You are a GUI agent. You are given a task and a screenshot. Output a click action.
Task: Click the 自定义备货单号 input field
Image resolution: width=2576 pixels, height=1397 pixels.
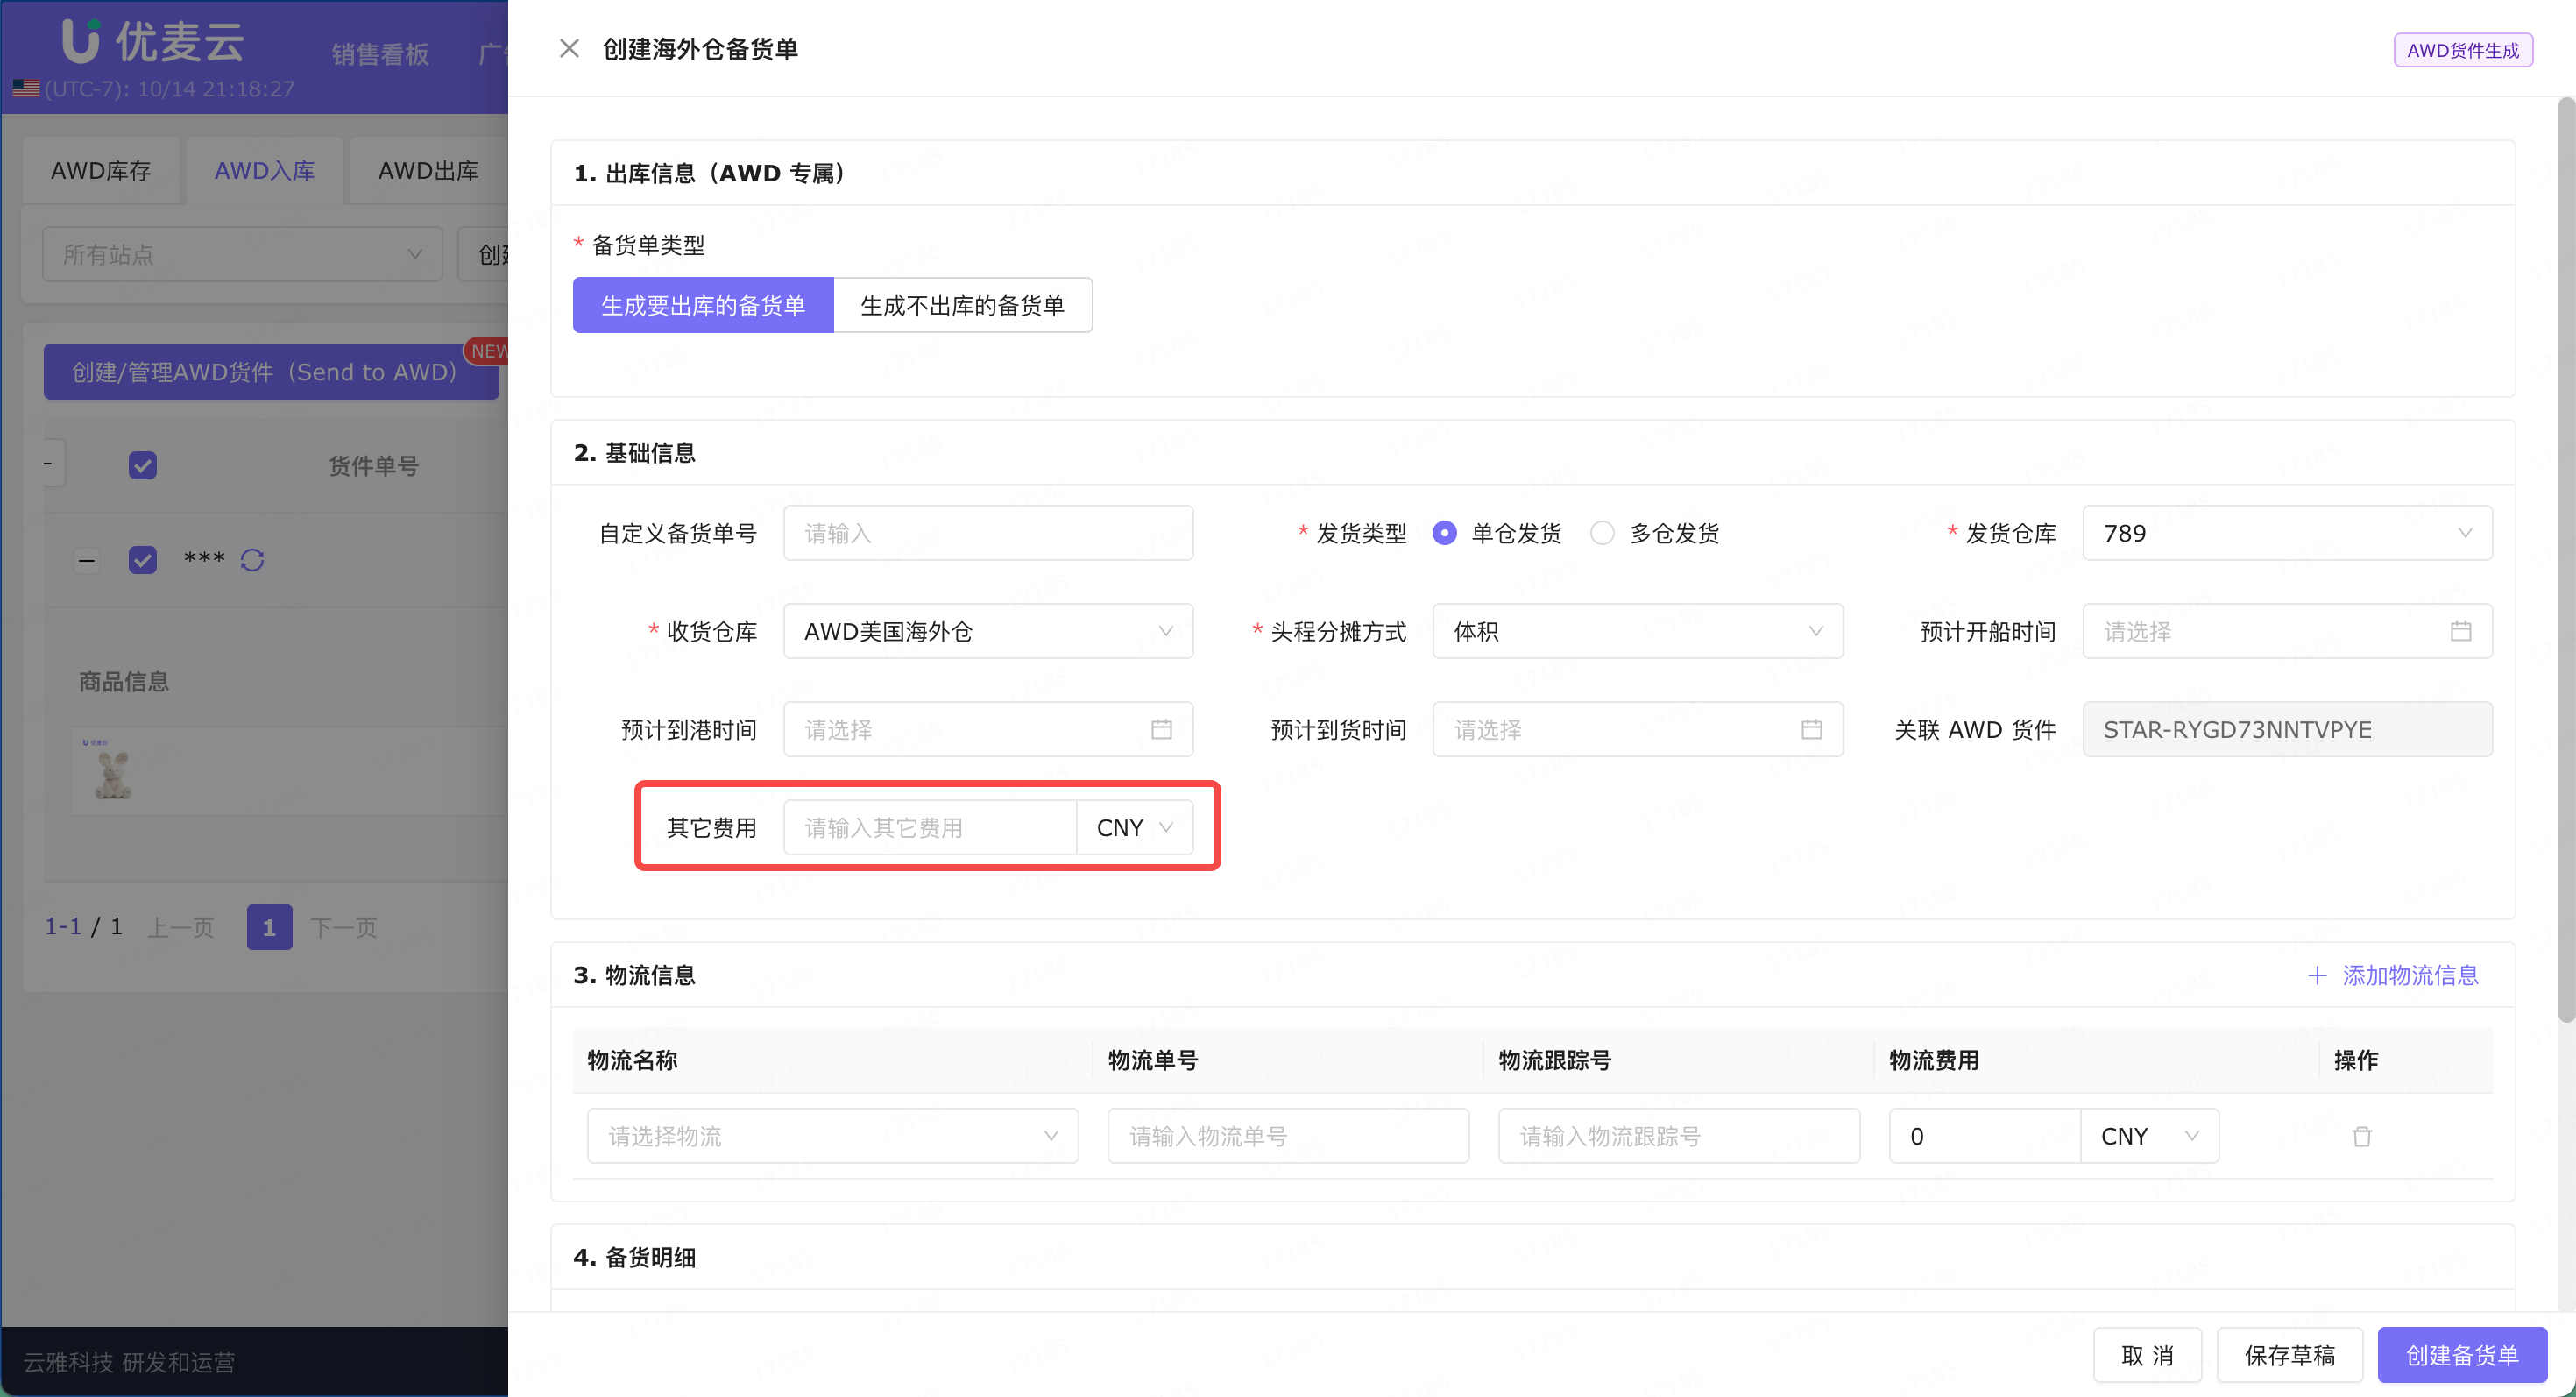coord(988,533)
